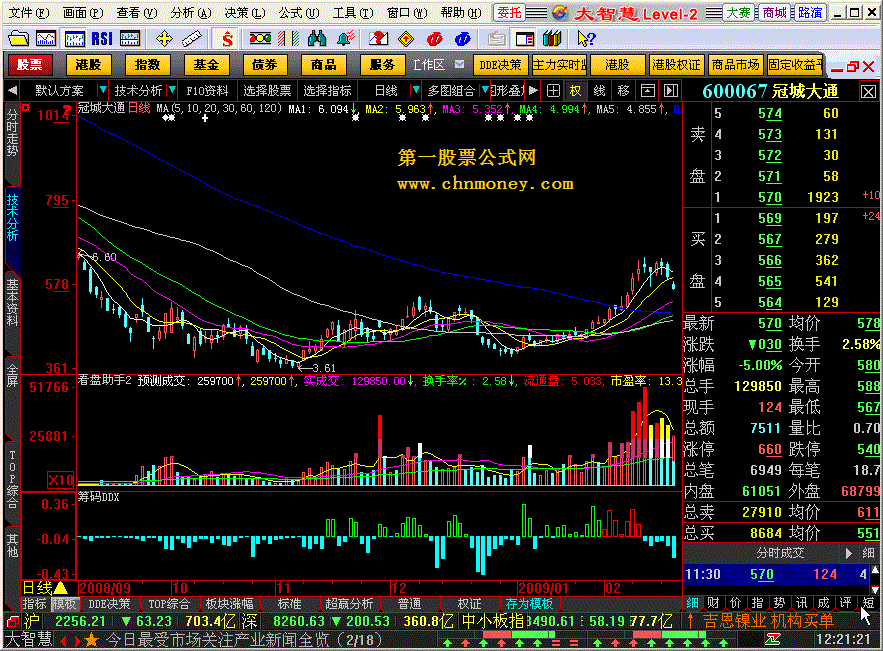Screen dimensions: 883x651
Task: Click the 细 button next to 分时成交
Action: [868, 554]
